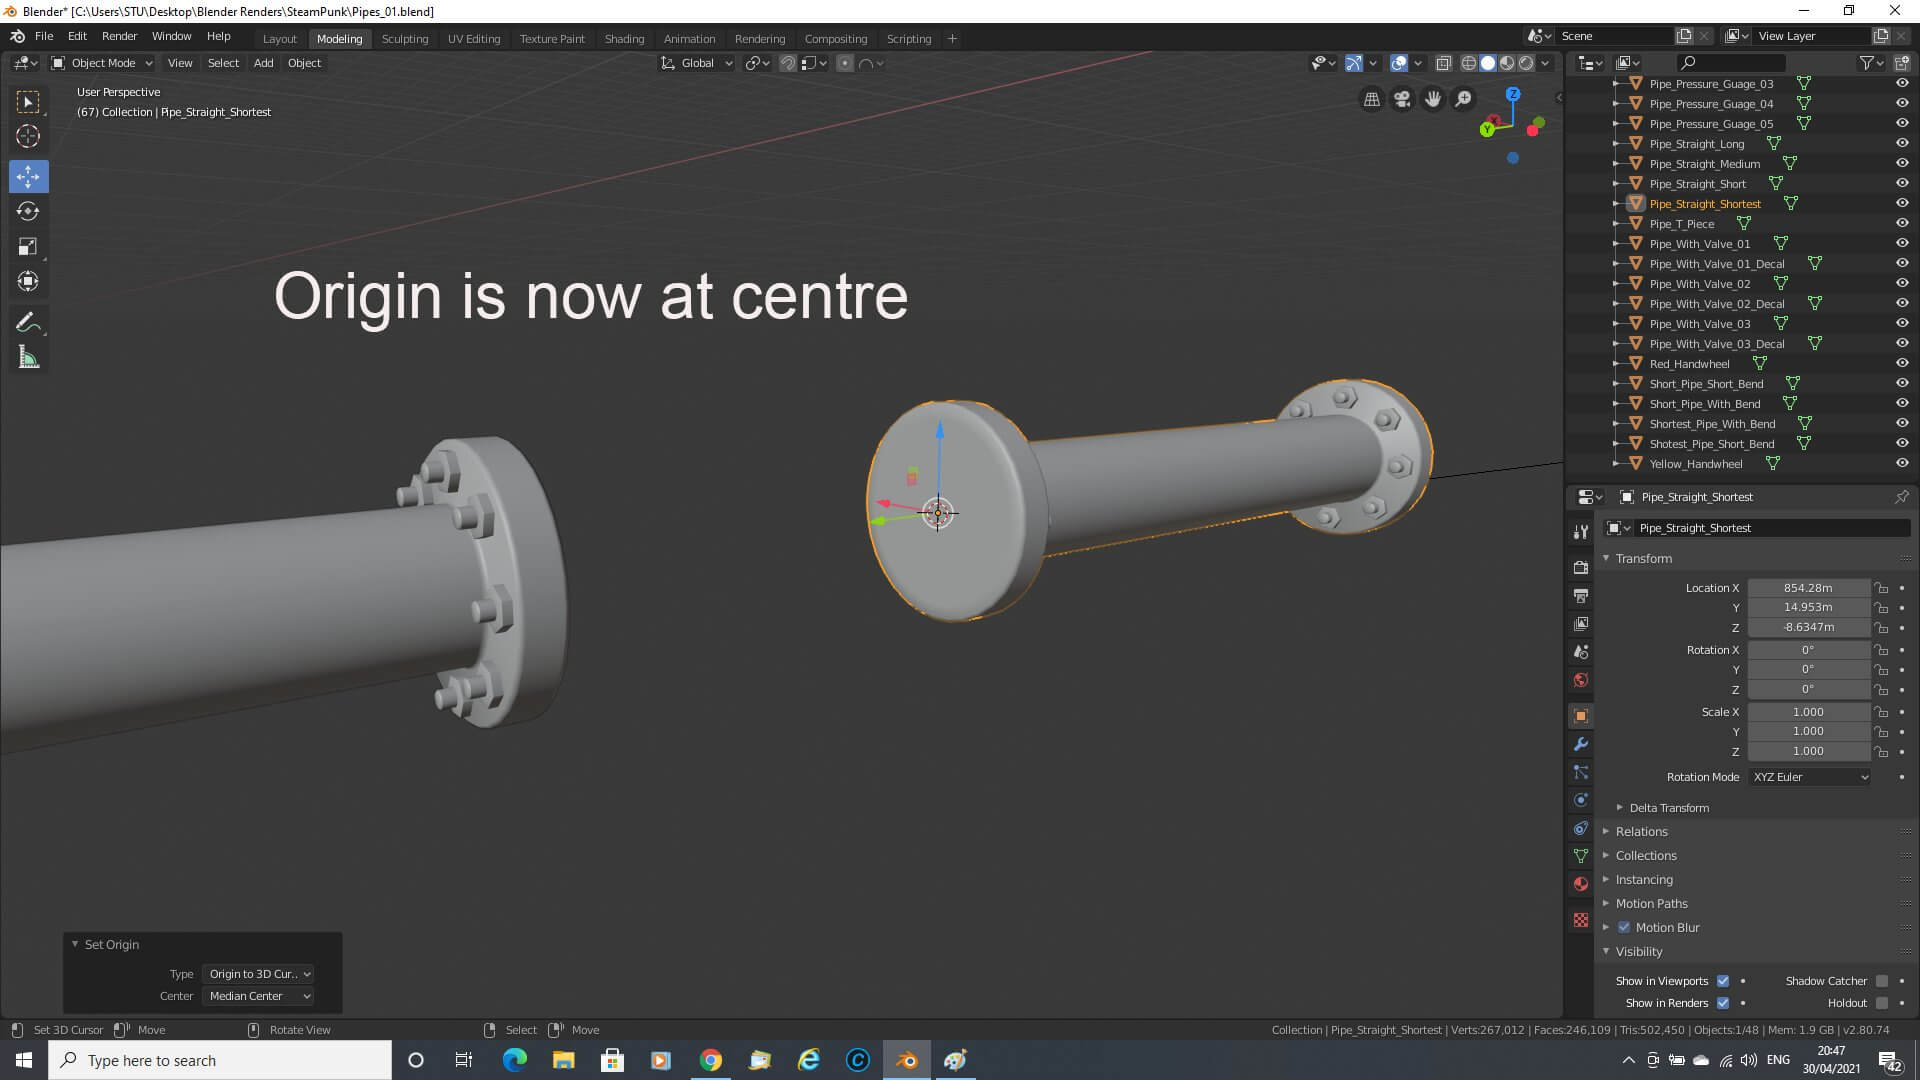
Task: Choose the Annotate pencil tool
Action: click(28, 322)
